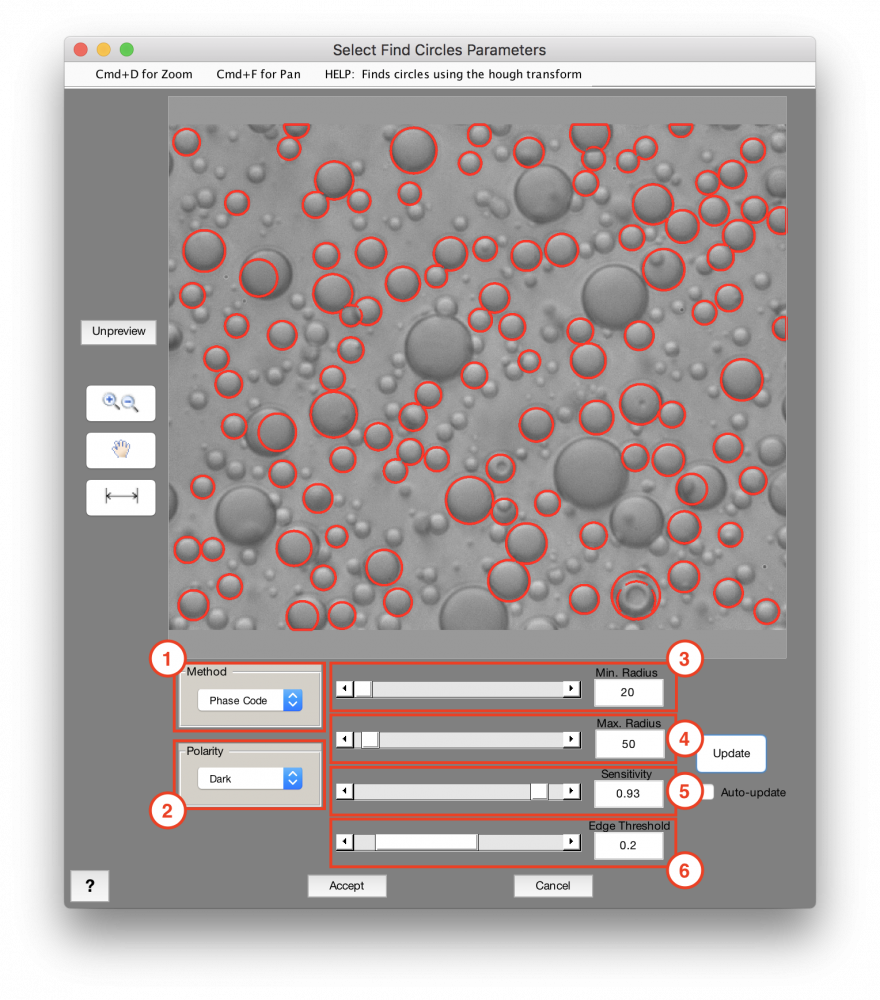This screenshot has width=880, height=1000.
Task: Click the Cancel button
Action: pyautogui.click(x=553, y=886)
